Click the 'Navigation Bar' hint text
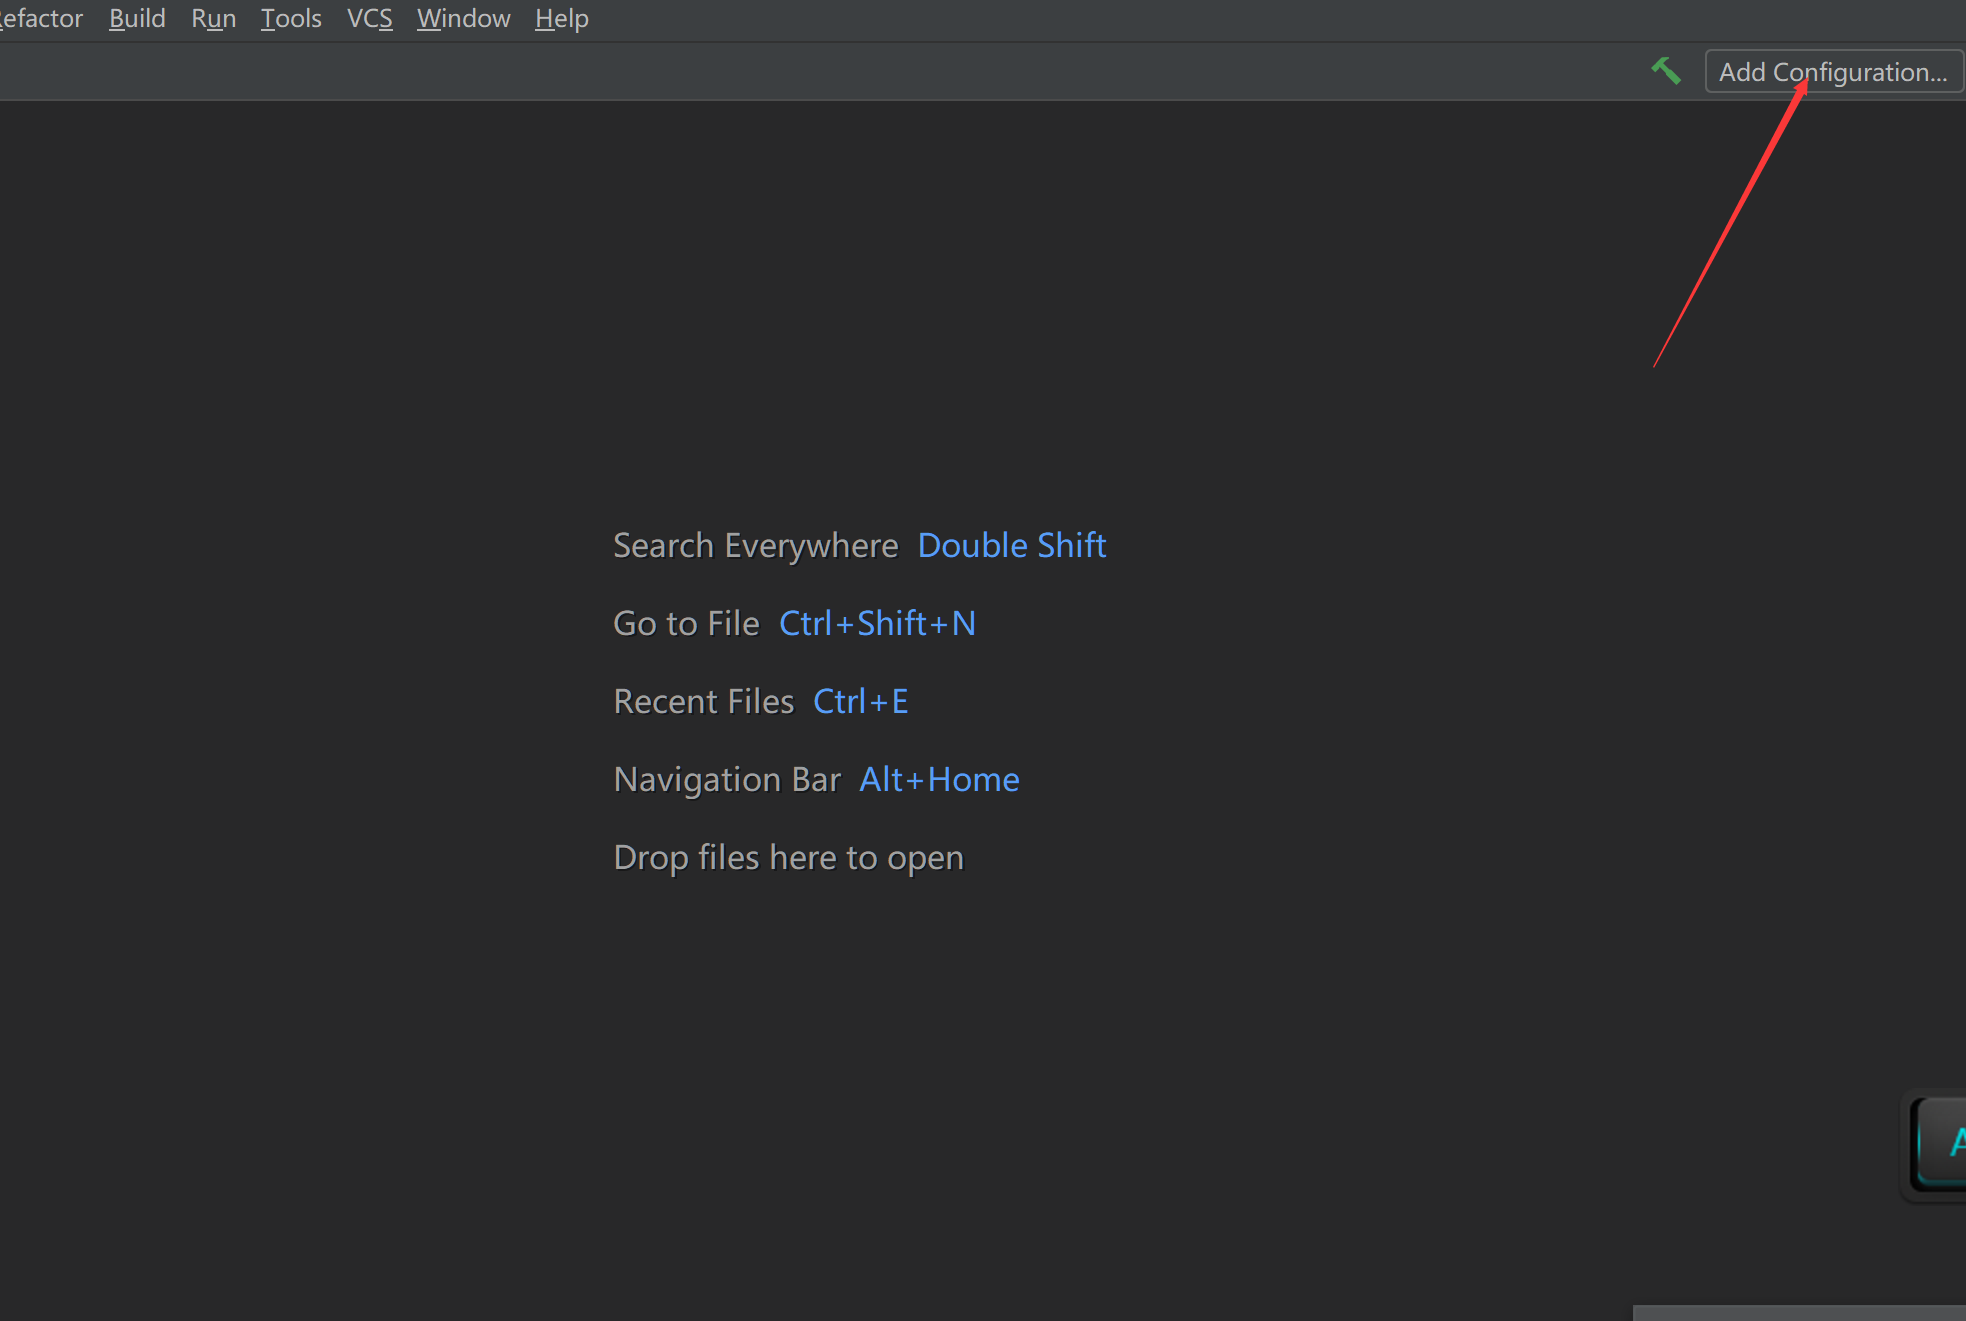 coord(727,780)
